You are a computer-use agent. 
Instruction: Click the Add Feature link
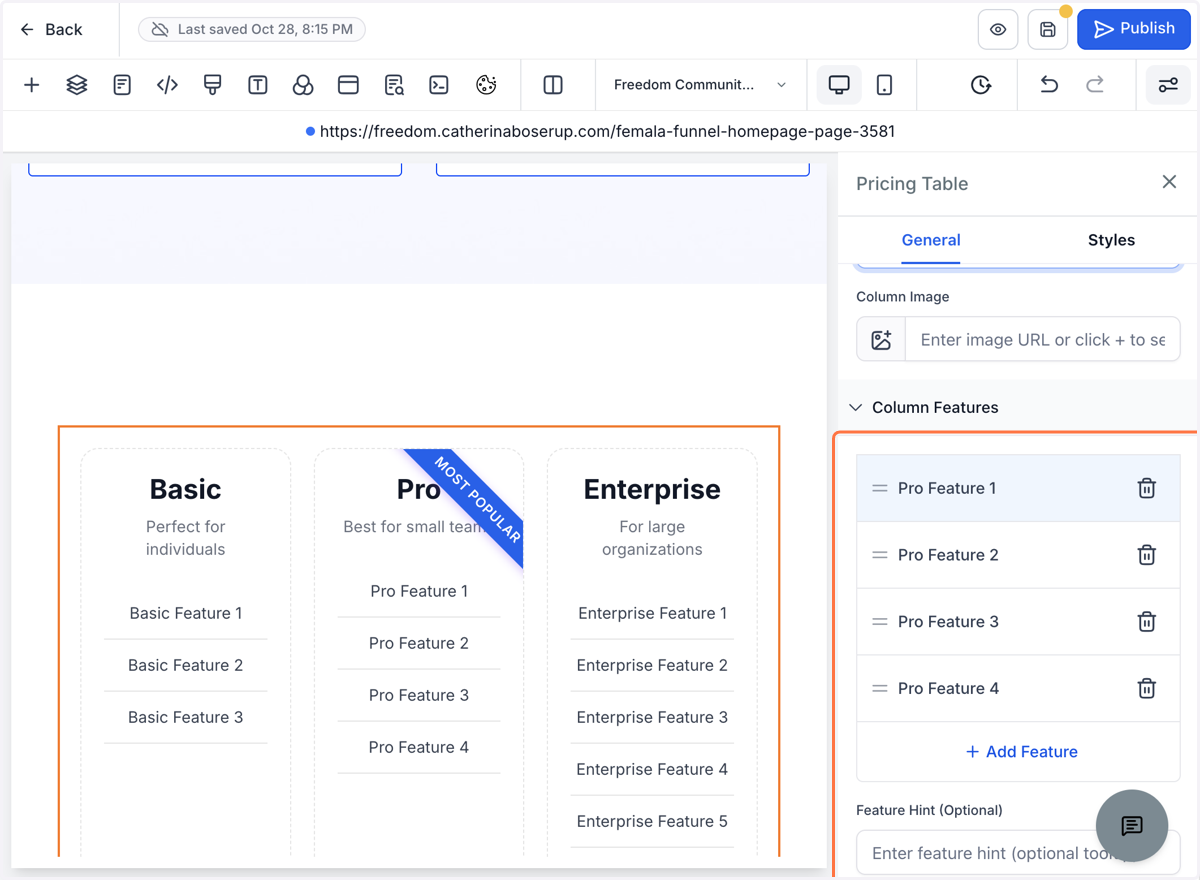(1021, 752)
